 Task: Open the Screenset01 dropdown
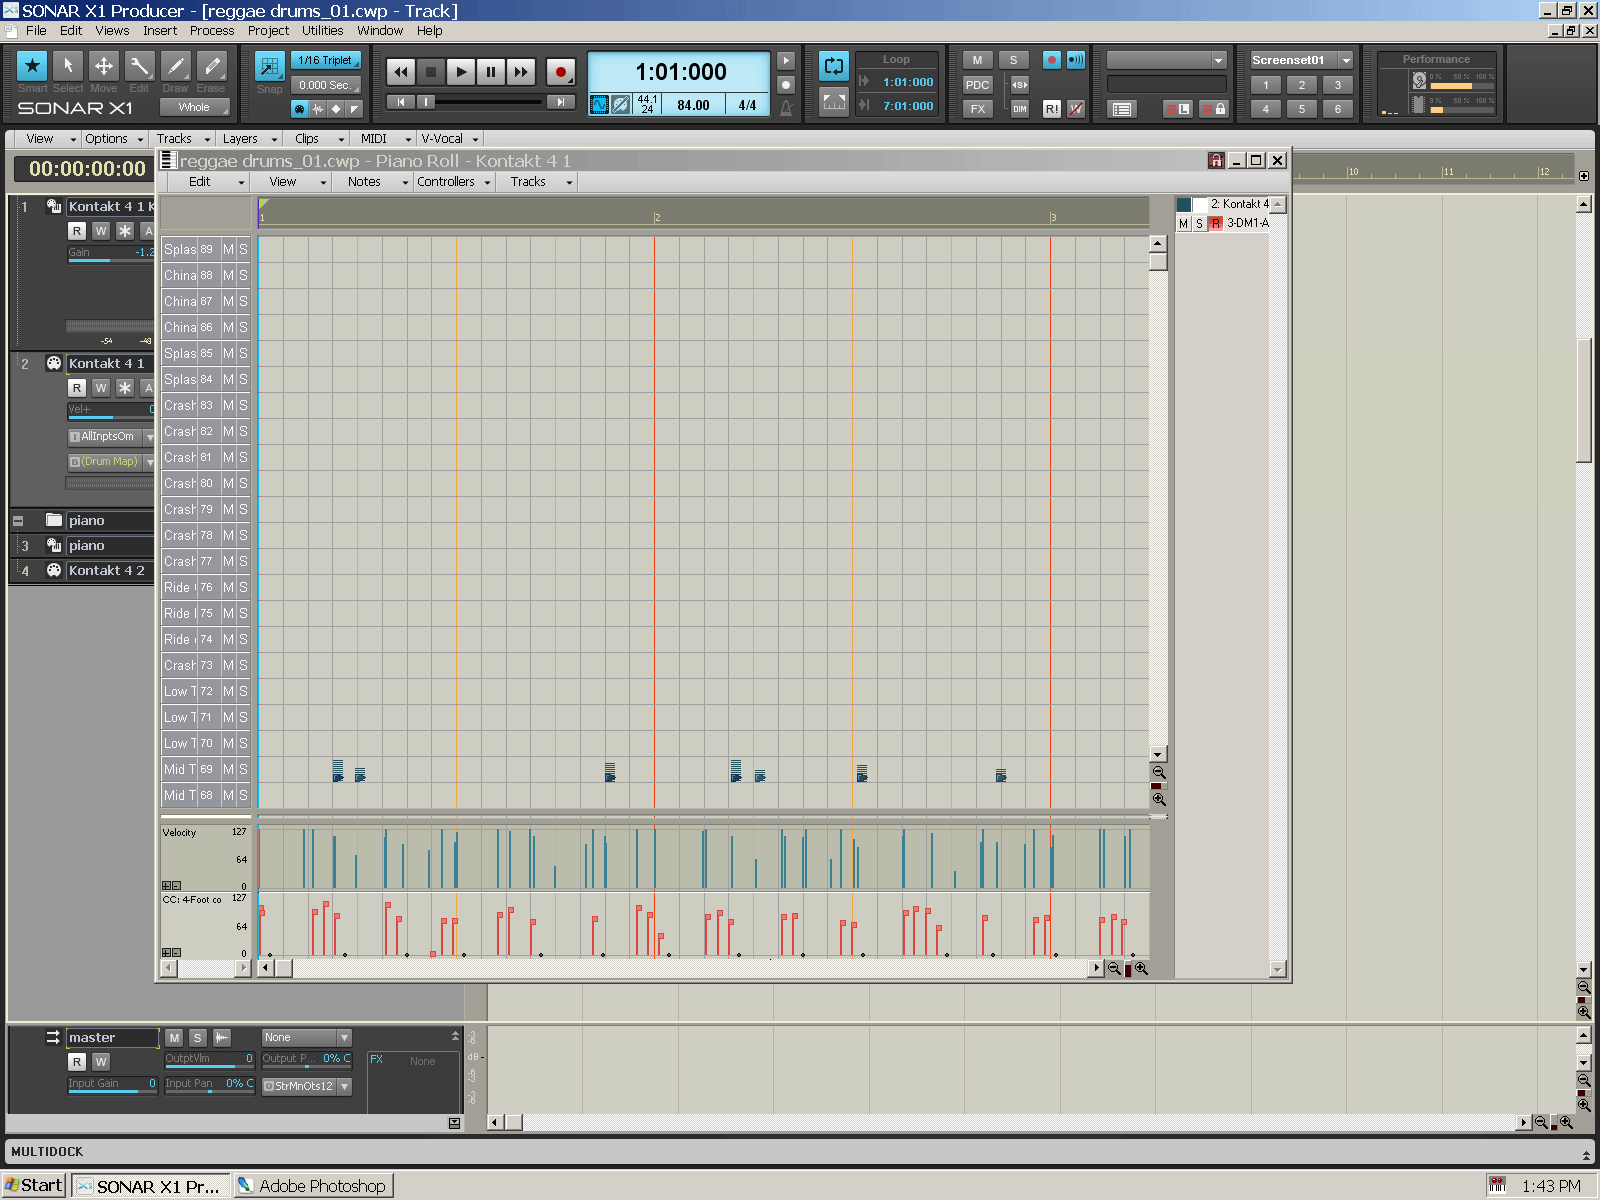pyautogui.click(x=1346, y=60)
